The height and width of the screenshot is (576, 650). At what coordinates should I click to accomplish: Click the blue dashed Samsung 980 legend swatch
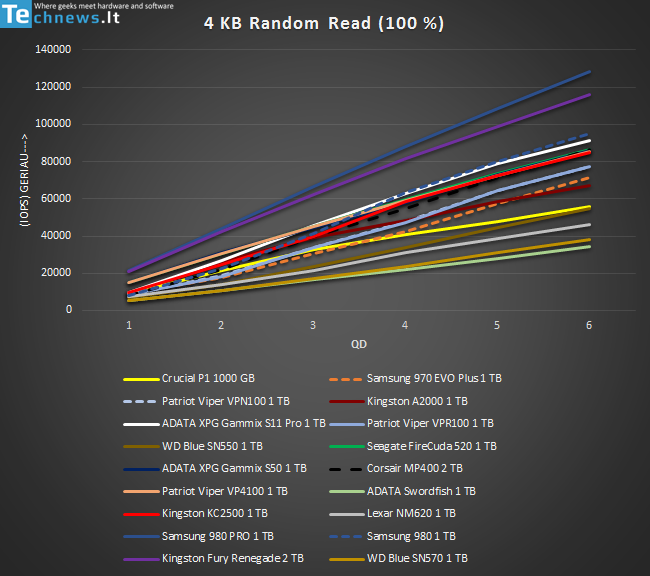(x=346, y=537)
